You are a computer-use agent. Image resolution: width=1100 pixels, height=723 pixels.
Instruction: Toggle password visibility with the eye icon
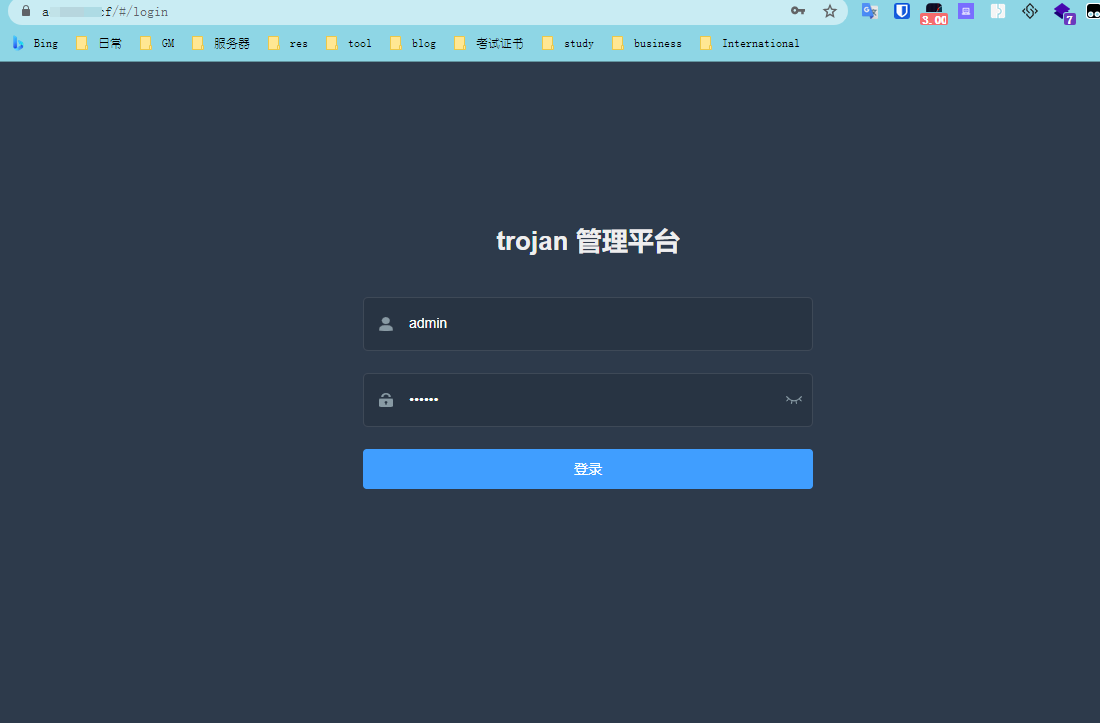pyautogui.click(x=794, y=400)
